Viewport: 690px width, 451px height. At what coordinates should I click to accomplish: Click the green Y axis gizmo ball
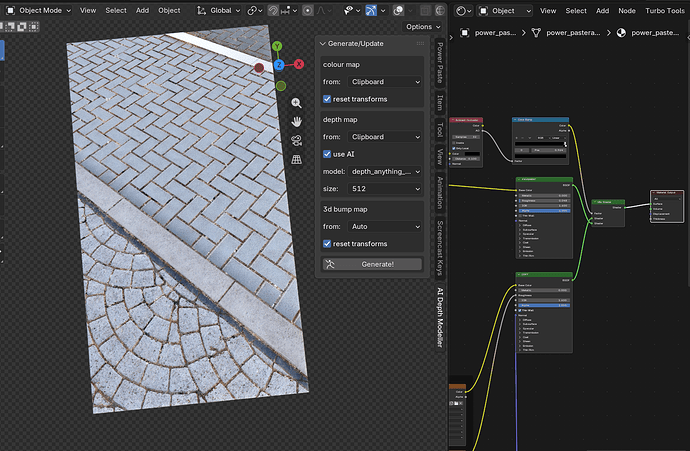click(x=277, y=46)
